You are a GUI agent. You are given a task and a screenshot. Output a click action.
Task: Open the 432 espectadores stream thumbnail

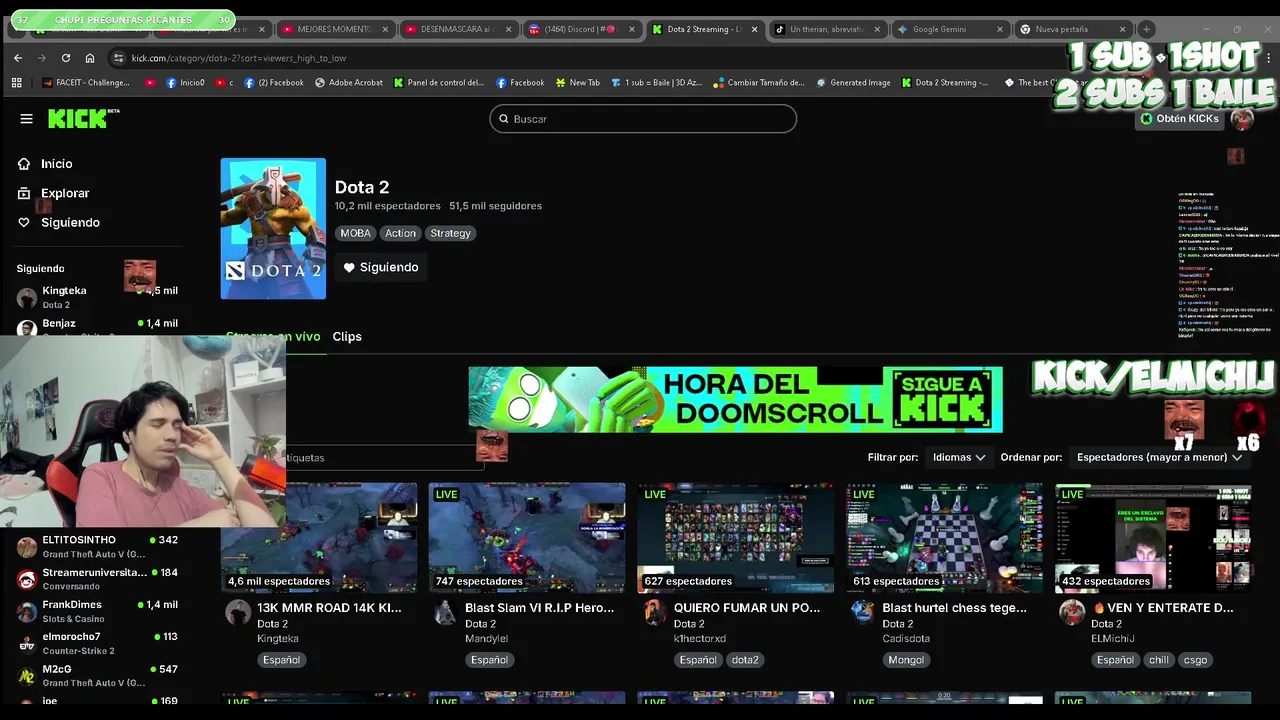(x=1153, y=538)
